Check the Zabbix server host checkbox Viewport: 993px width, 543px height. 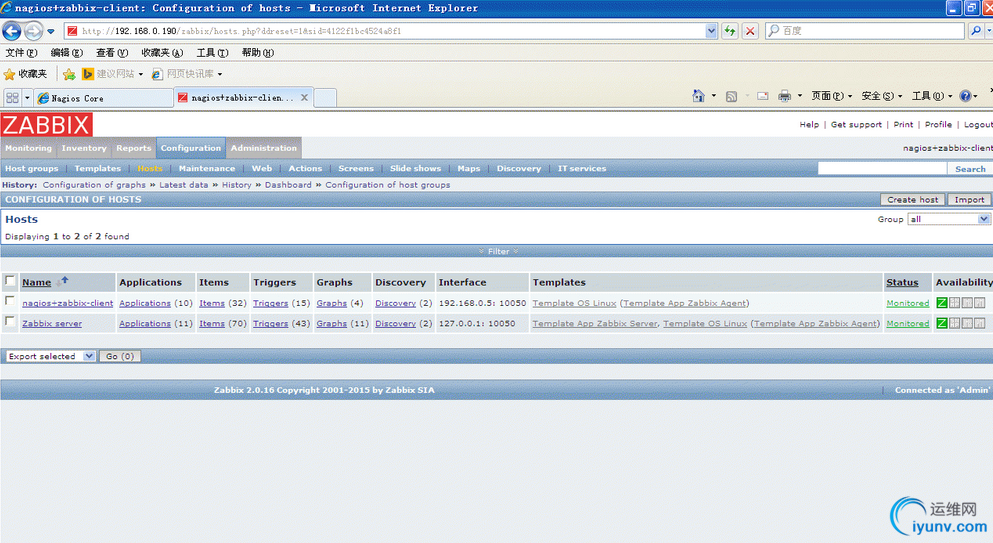pyautogui.click(x=9, y=321)
